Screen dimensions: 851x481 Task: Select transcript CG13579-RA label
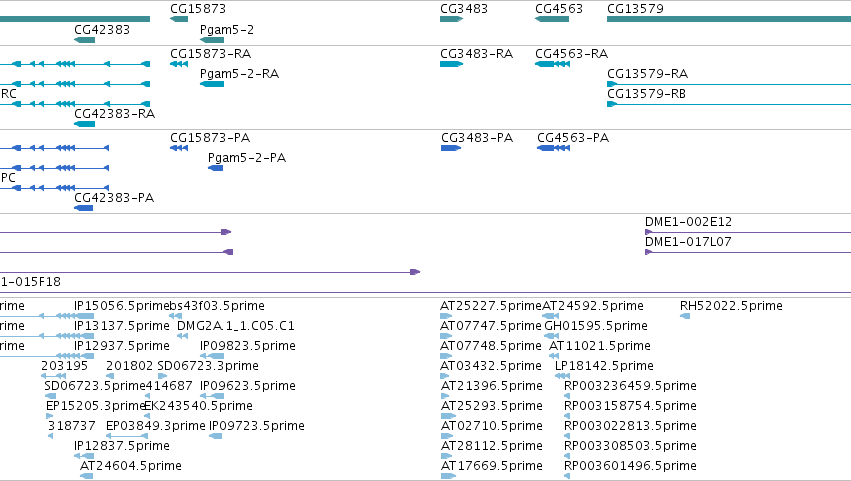647,74
